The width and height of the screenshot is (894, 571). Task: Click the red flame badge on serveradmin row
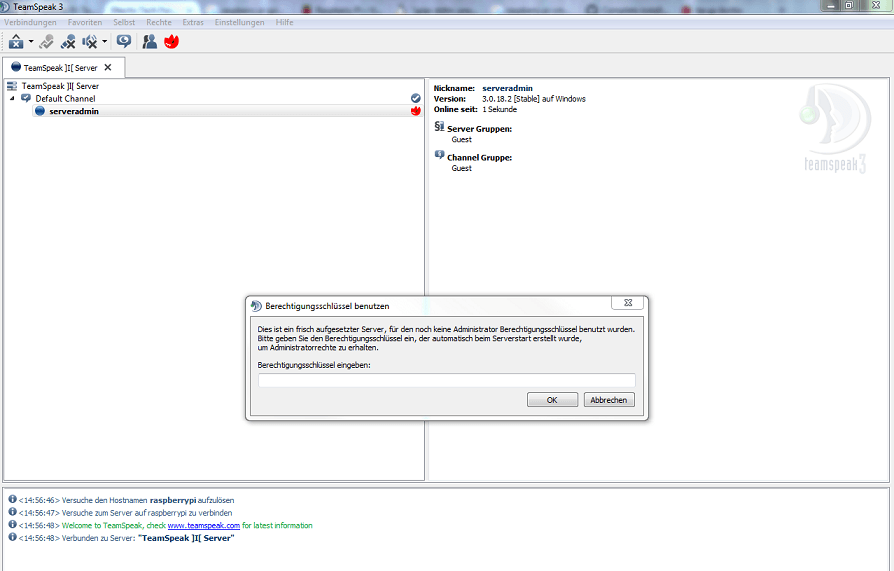(416, 111)
